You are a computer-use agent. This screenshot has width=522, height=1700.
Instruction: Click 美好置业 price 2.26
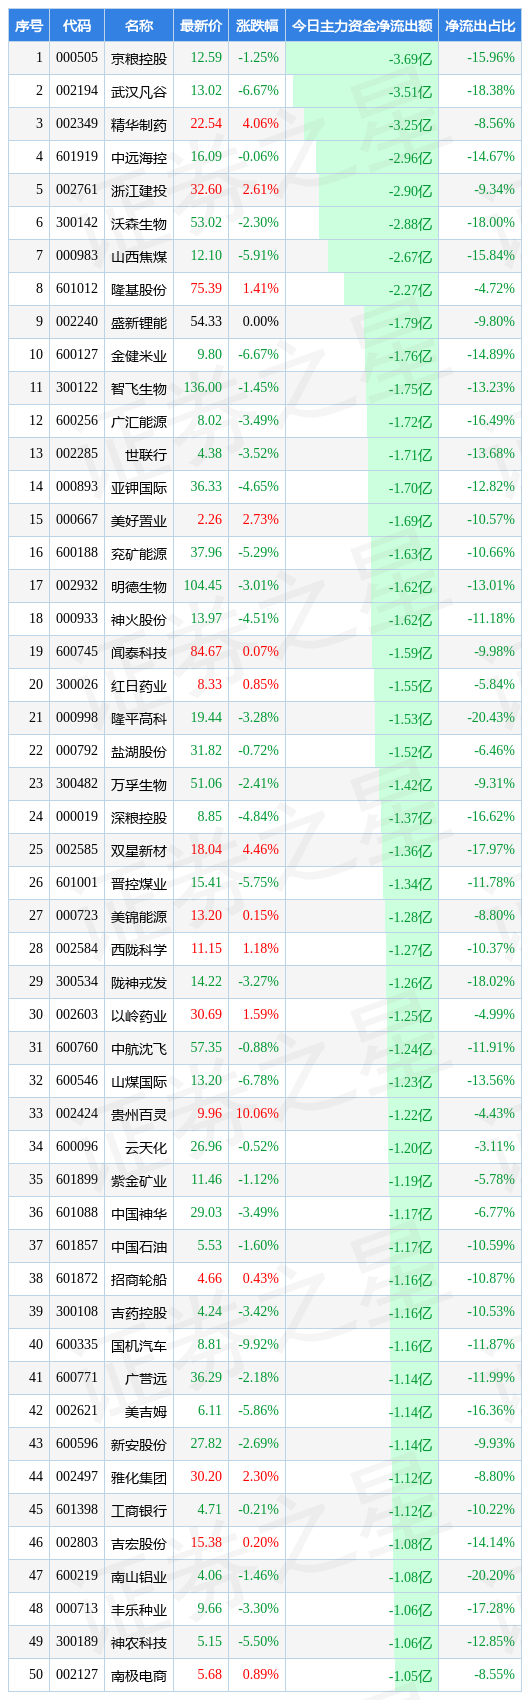click(x=210, y=520)
